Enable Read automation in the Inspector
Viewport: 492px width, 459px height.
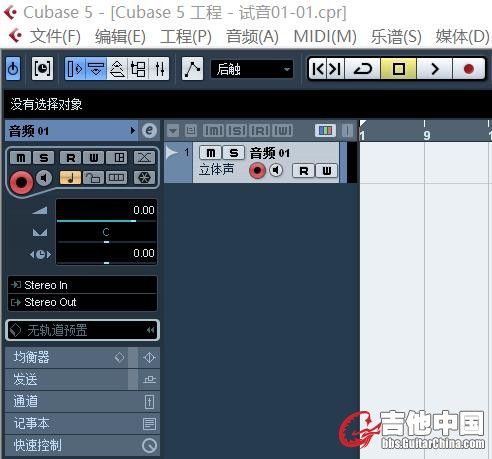point(71,158)
